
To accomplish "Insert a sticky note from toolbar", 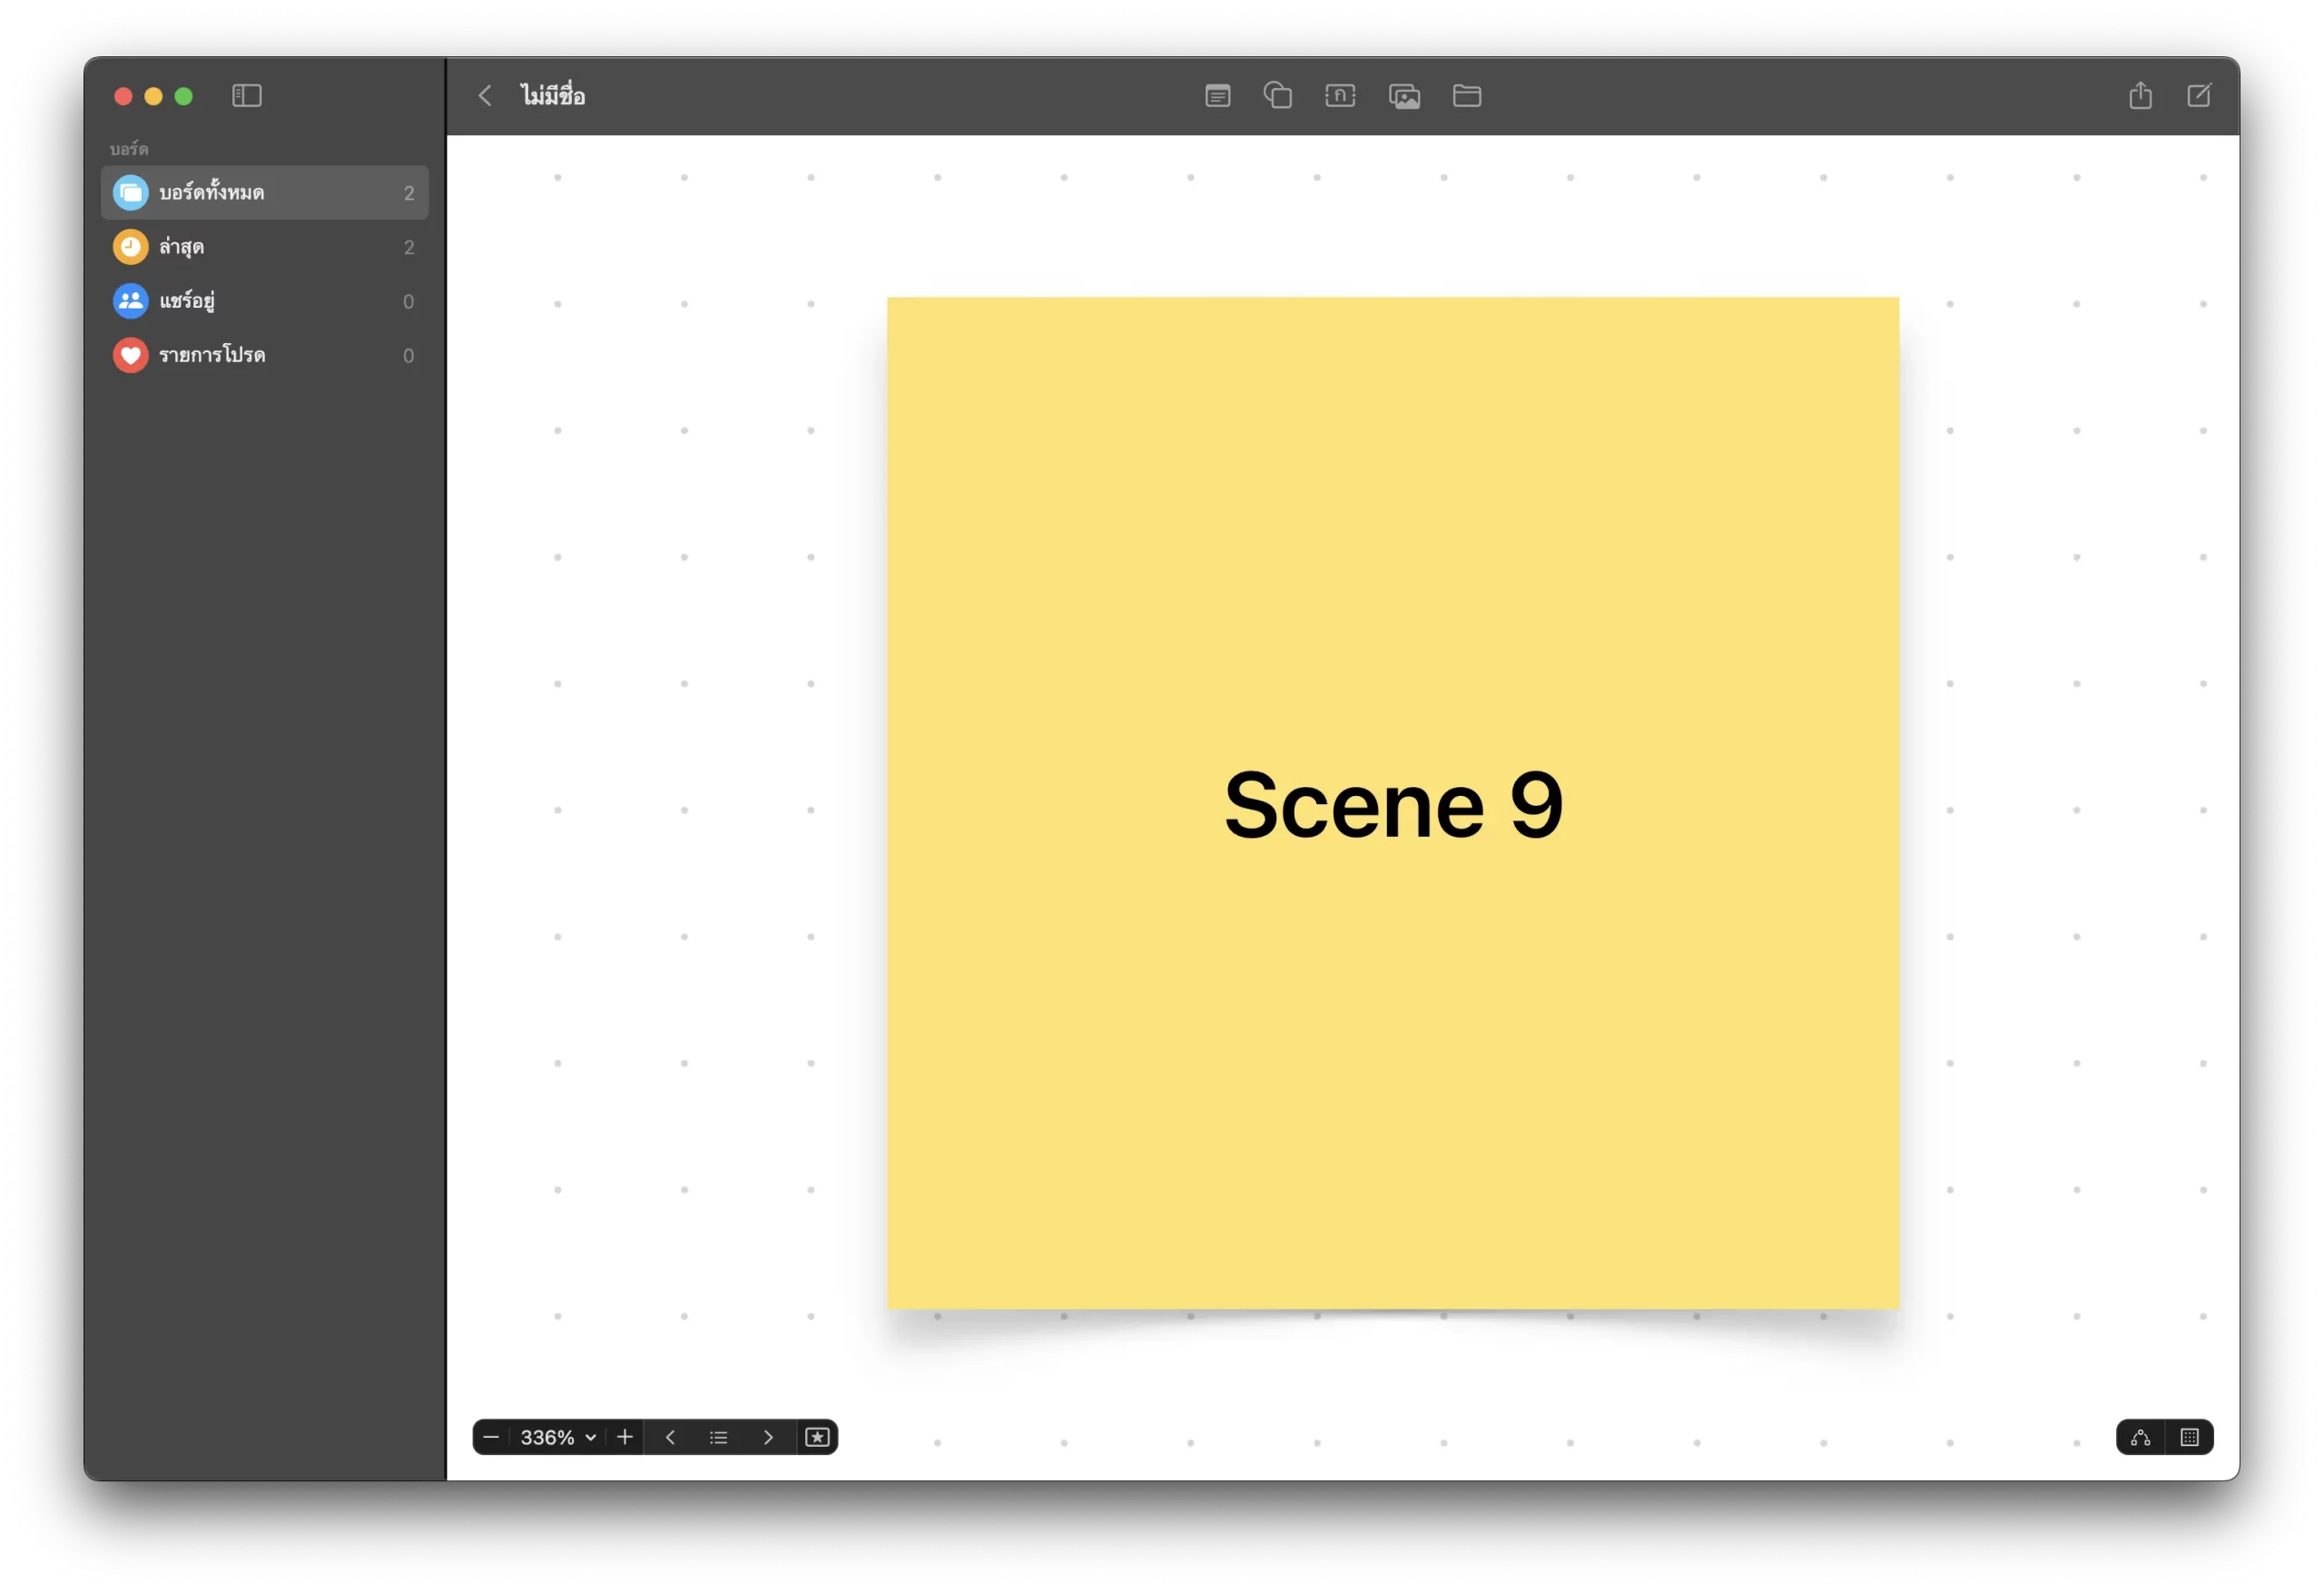I will 1217,96.
